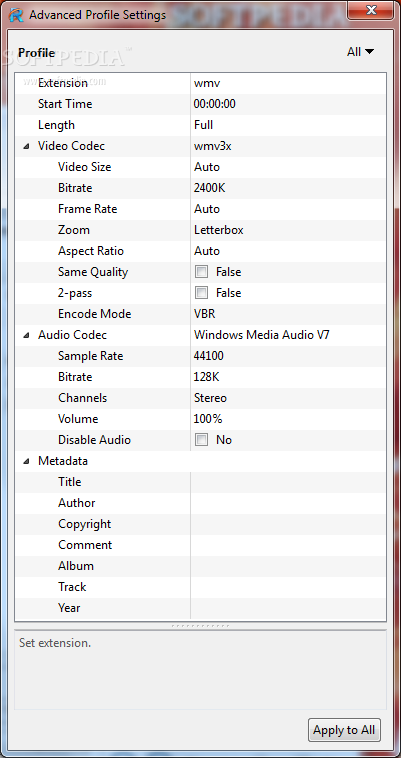
Task: Click the dotted splitter grip above the description
Action: click(x=200, y=626)
